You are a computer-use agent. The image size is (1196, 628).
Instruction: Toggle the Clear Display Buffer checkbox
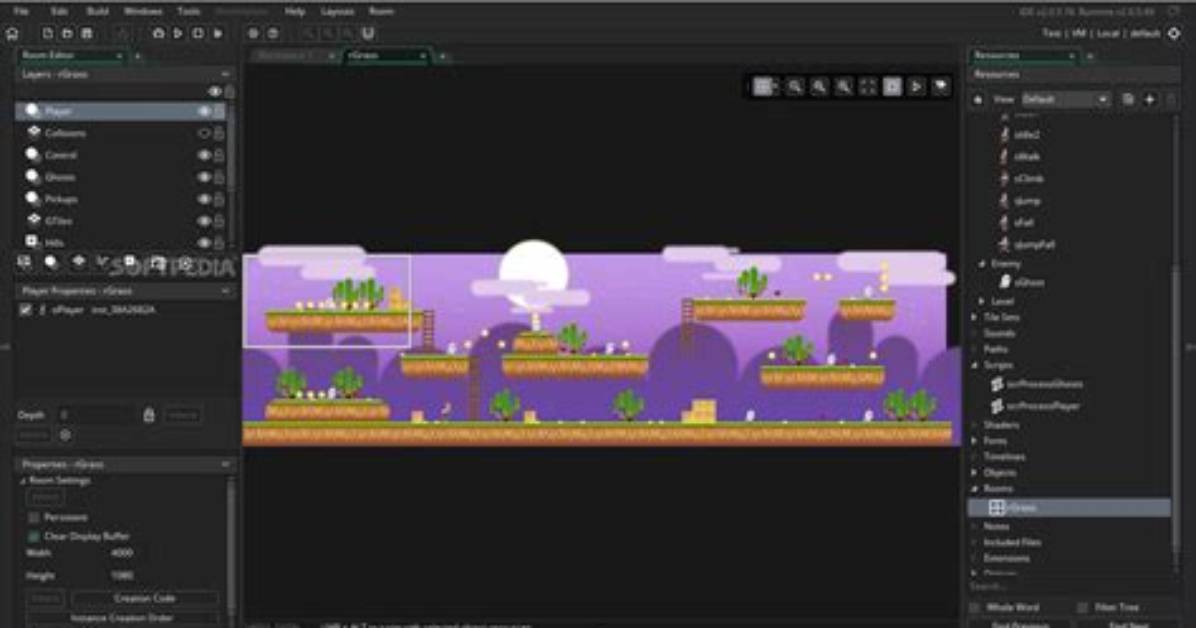pyautogui.click(x=34, y=536)
